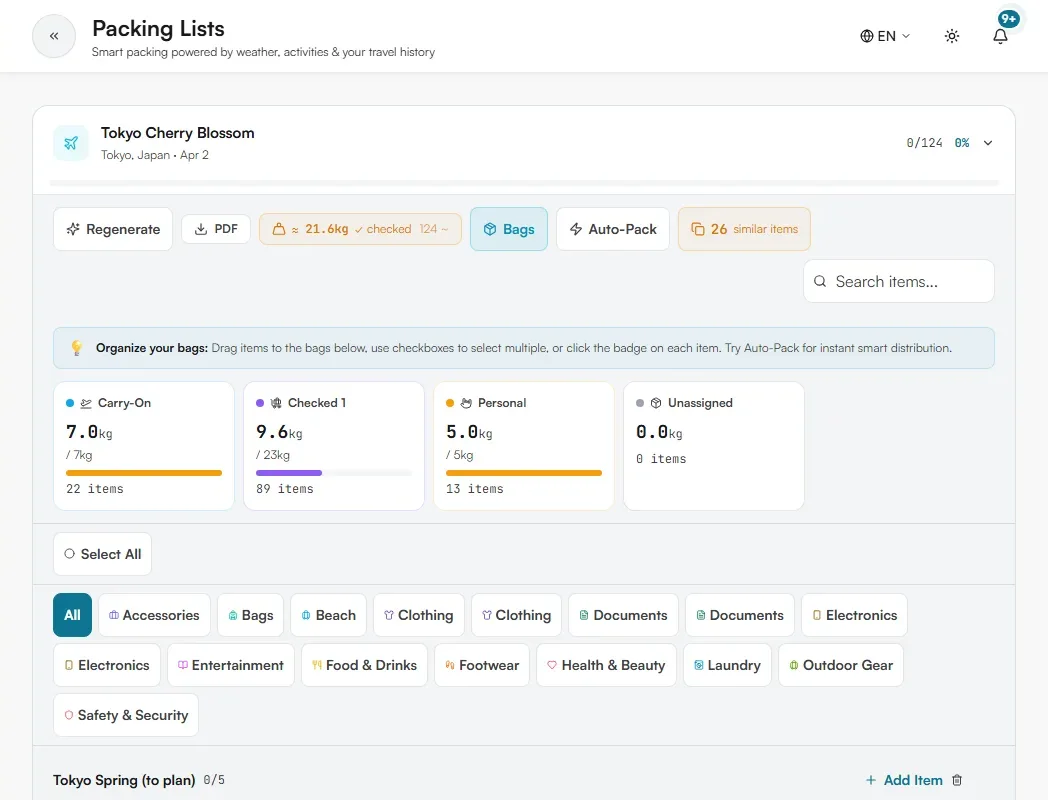1048x800 pixels.
Task: Open the EN language dropdown
Action: tap(885, 36)
